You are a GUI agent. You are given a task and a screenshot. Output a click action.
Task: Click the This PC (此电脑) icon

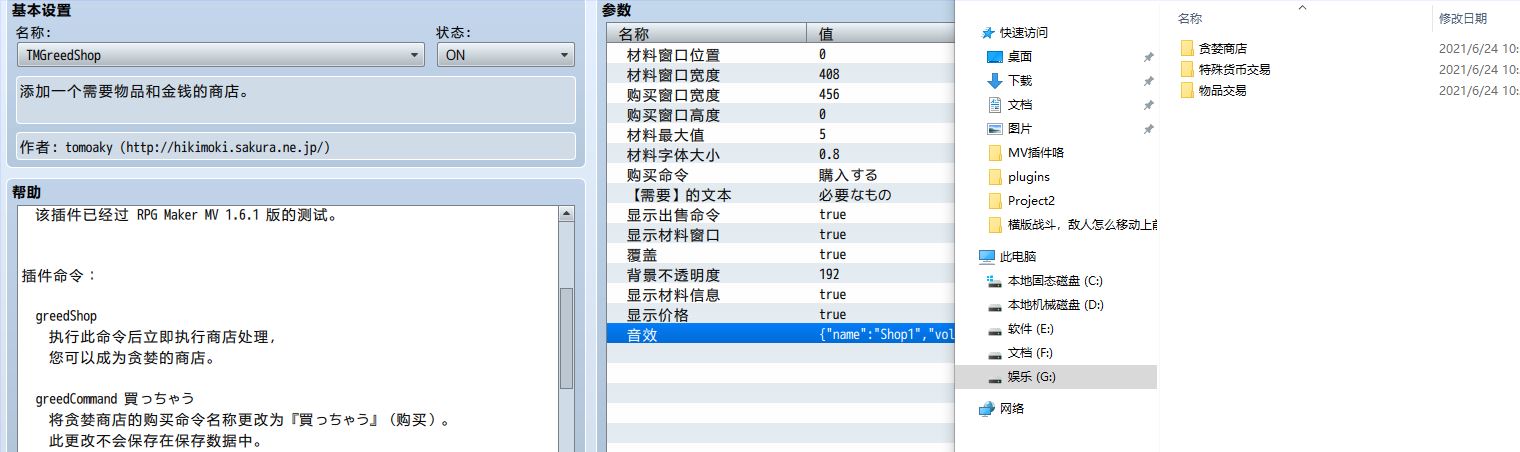click(987, 257)
